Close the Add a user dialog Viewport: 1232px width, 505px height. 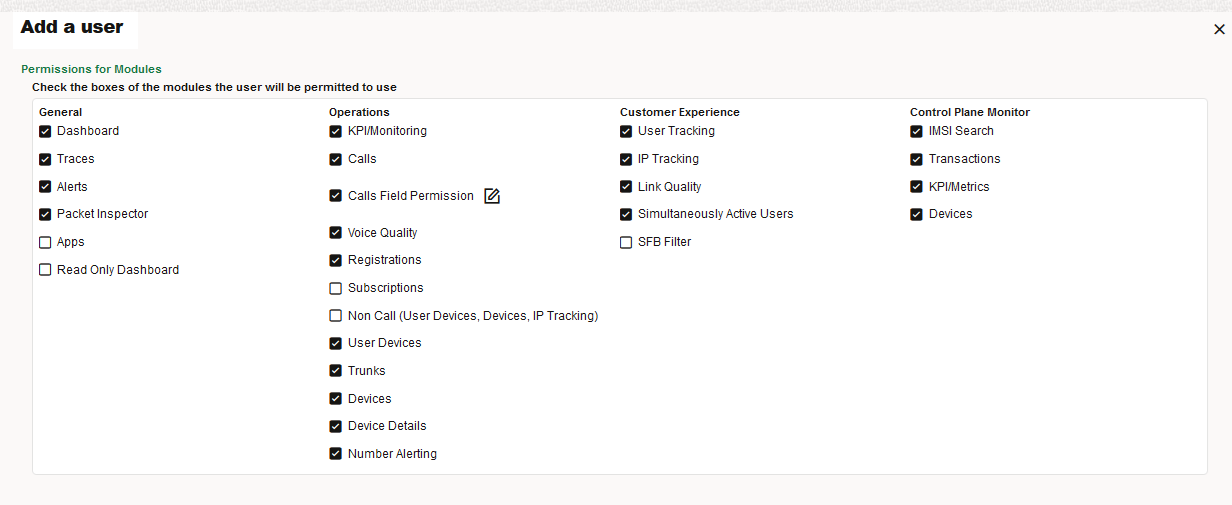(x=1219, y=30)
